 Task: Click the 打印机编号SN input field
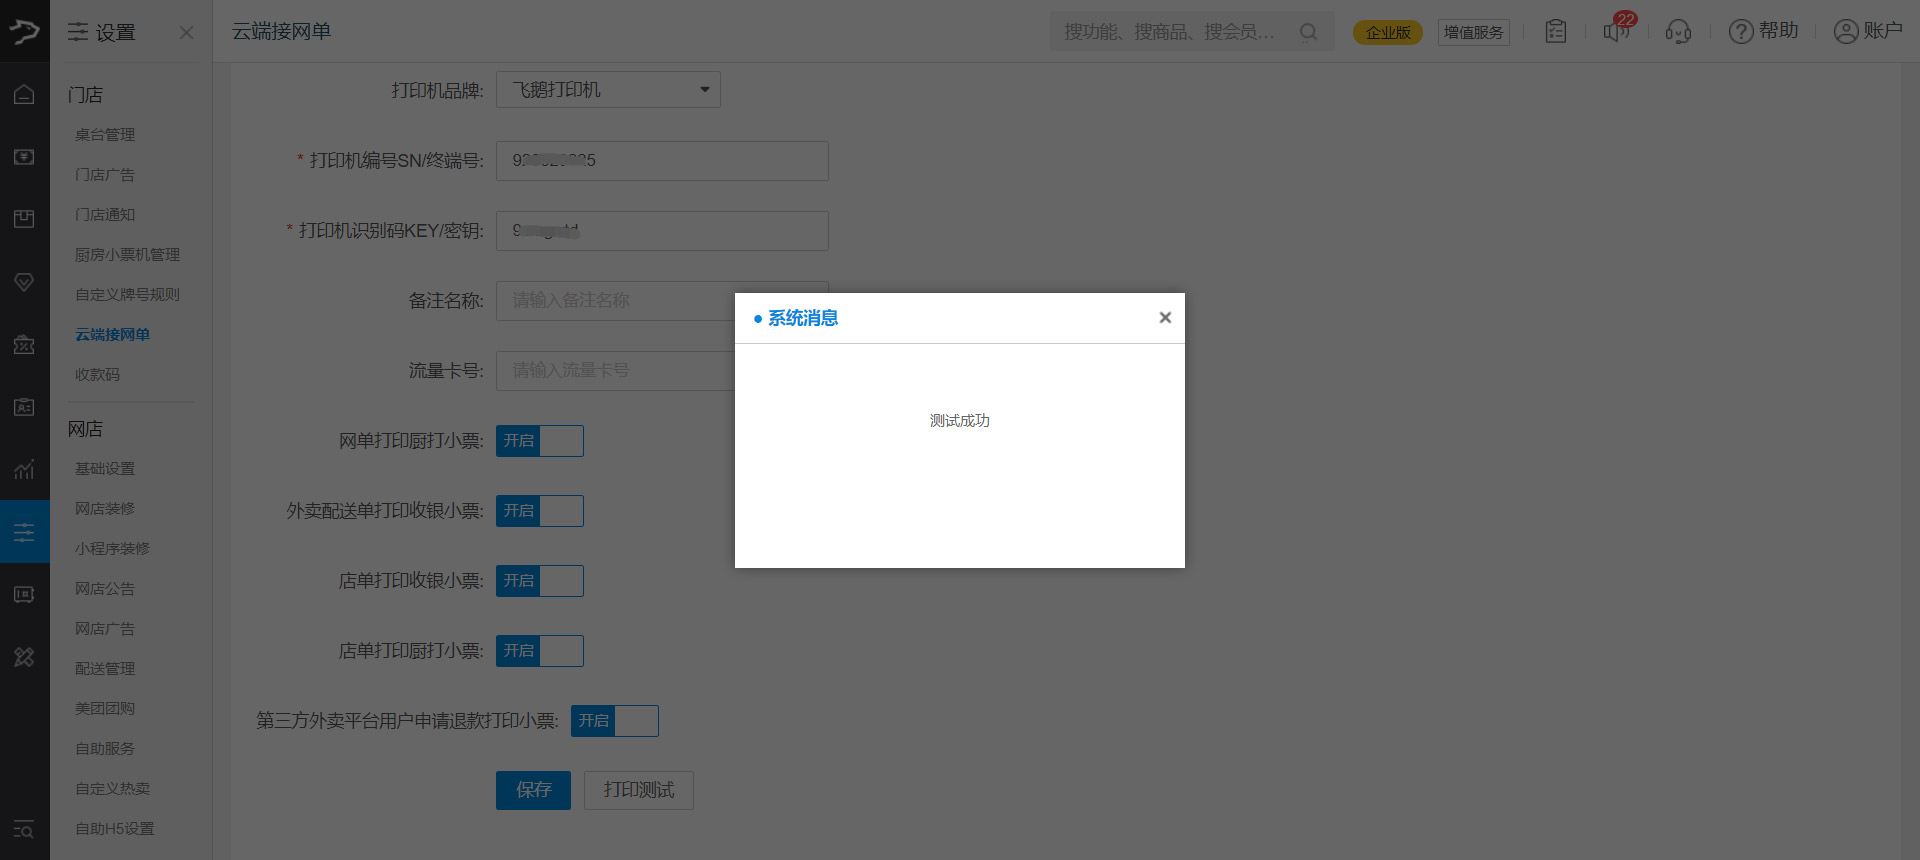pyautogui.click(x=662, y=161)
